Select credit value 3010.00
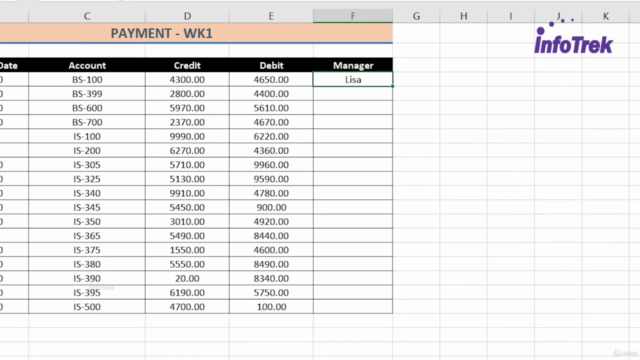 point(187,222)
